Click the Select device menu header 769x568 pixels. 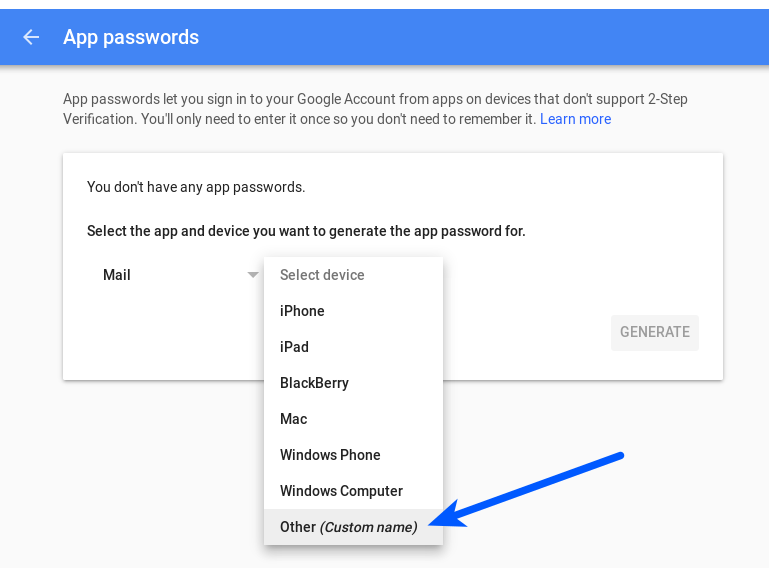coord(322,275)
